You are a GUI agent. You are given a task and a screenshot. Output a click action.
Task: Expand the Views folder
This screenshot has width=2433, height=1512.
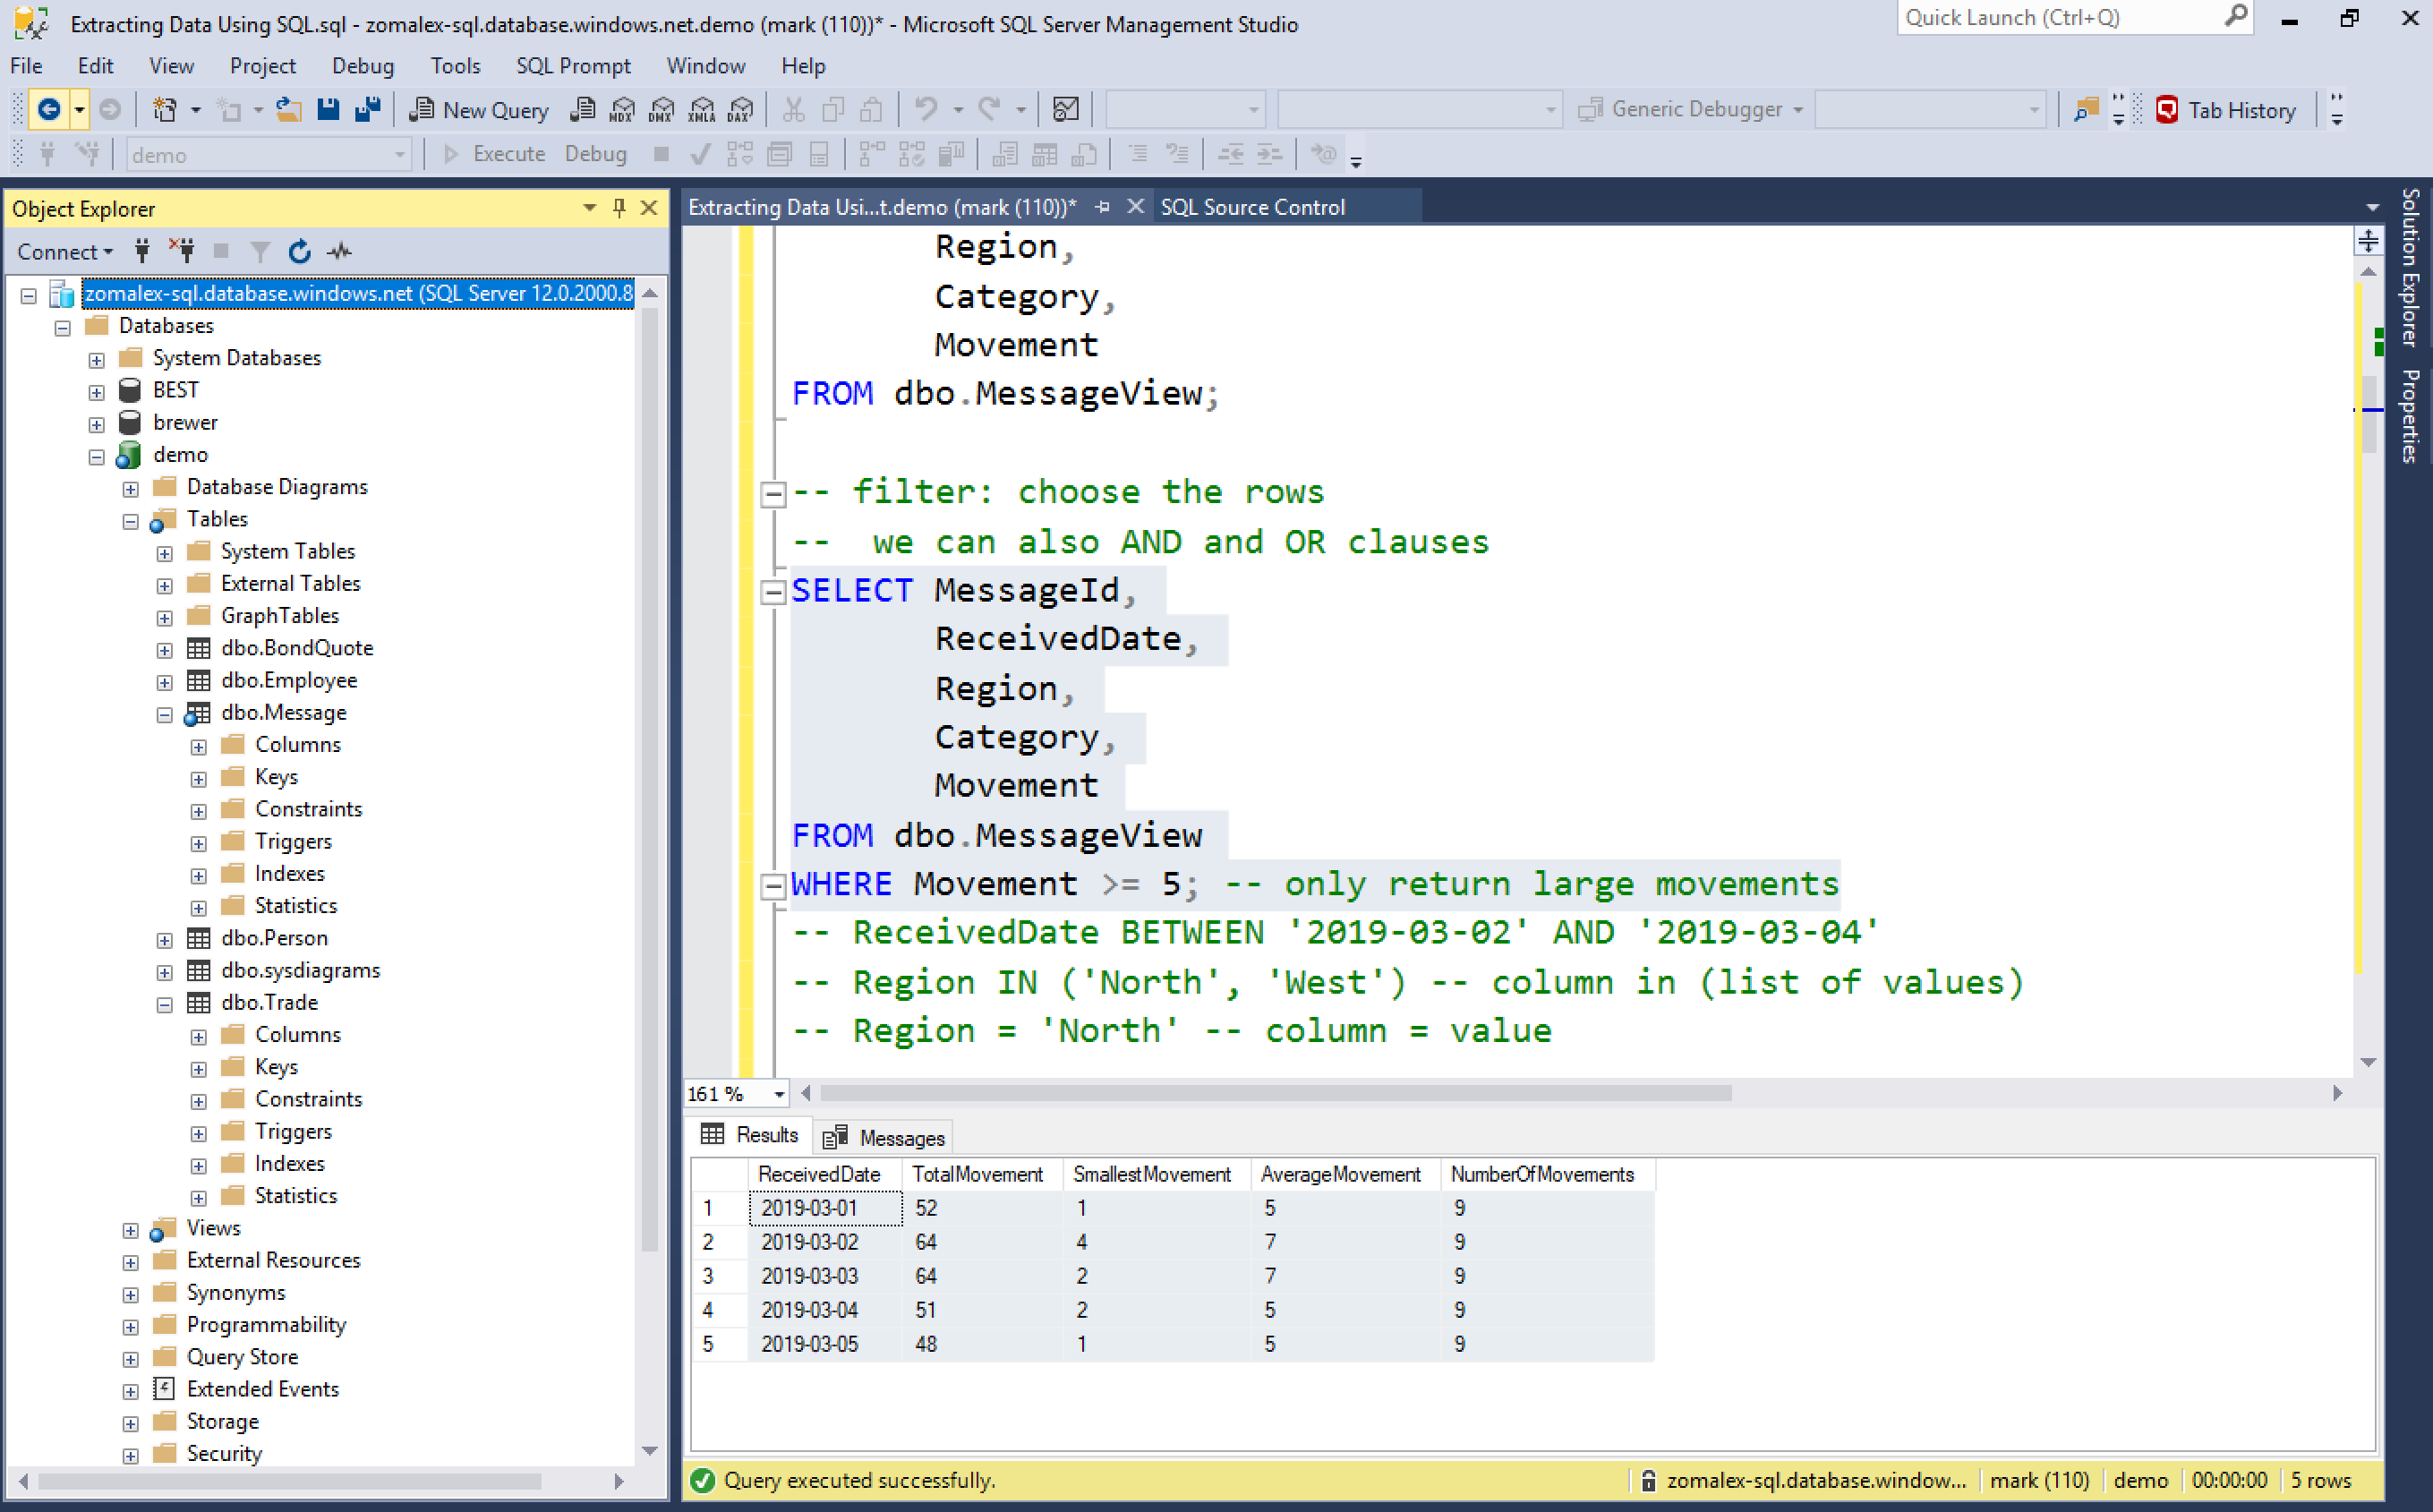coord(130,1228)
